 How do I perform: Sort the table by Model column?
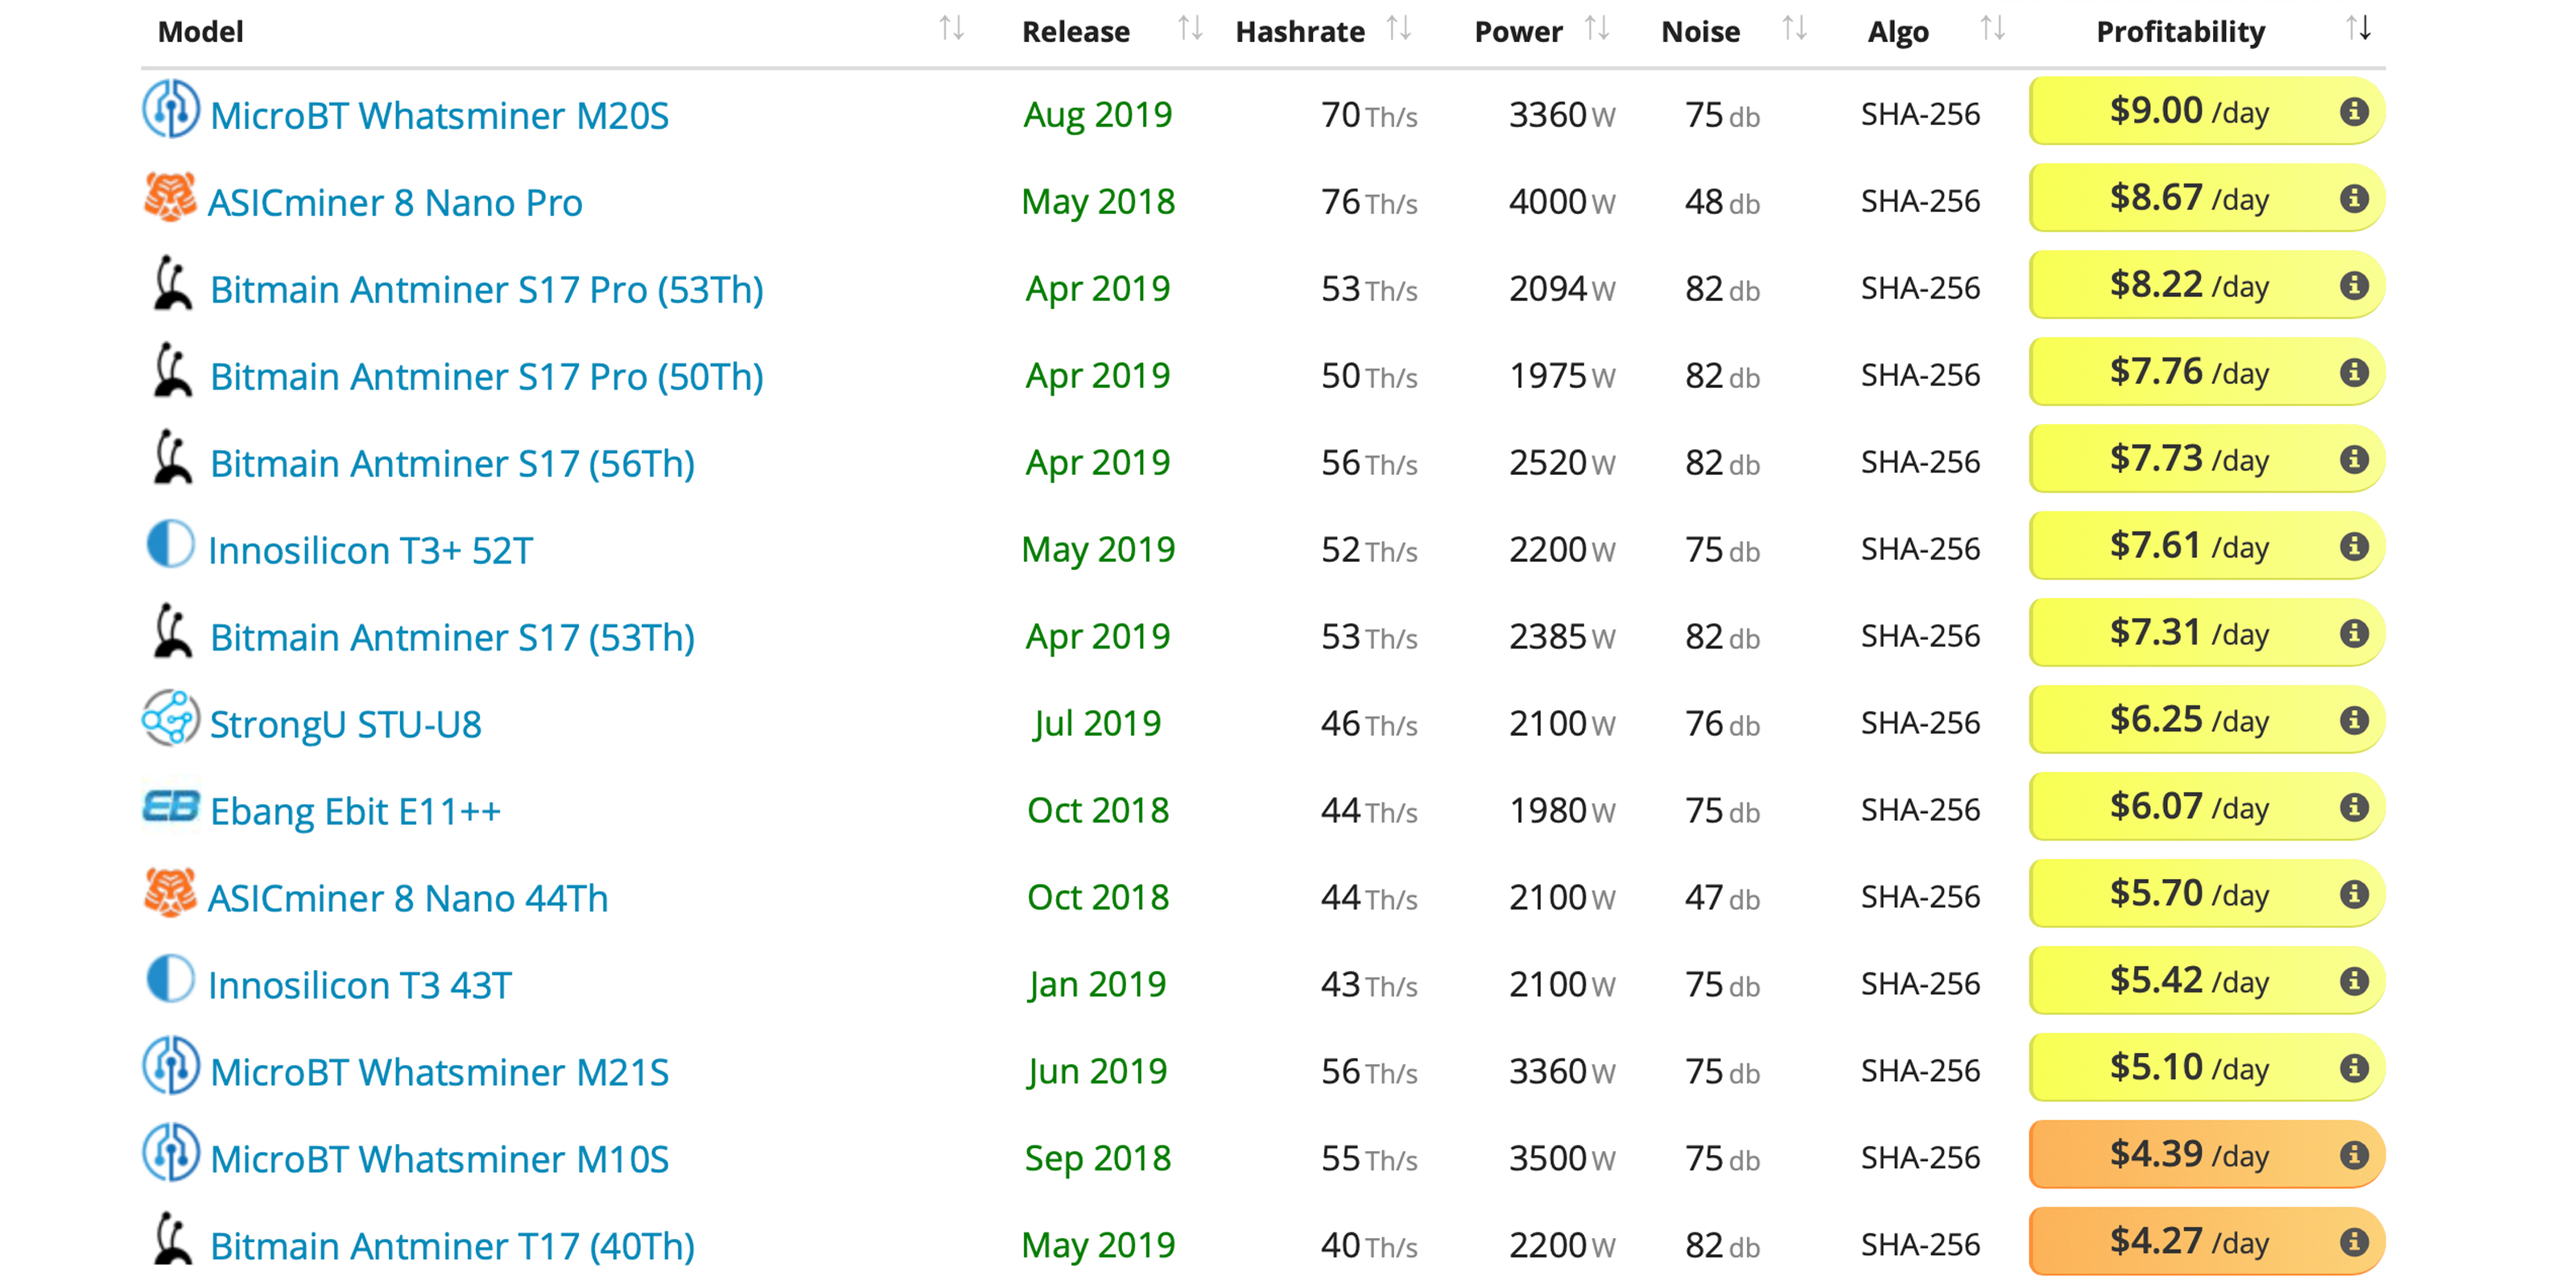(951, 29)
